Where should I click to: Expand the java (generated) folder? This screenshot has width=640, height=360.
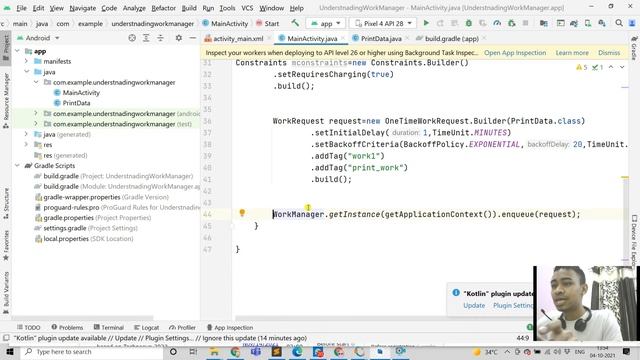27,134
